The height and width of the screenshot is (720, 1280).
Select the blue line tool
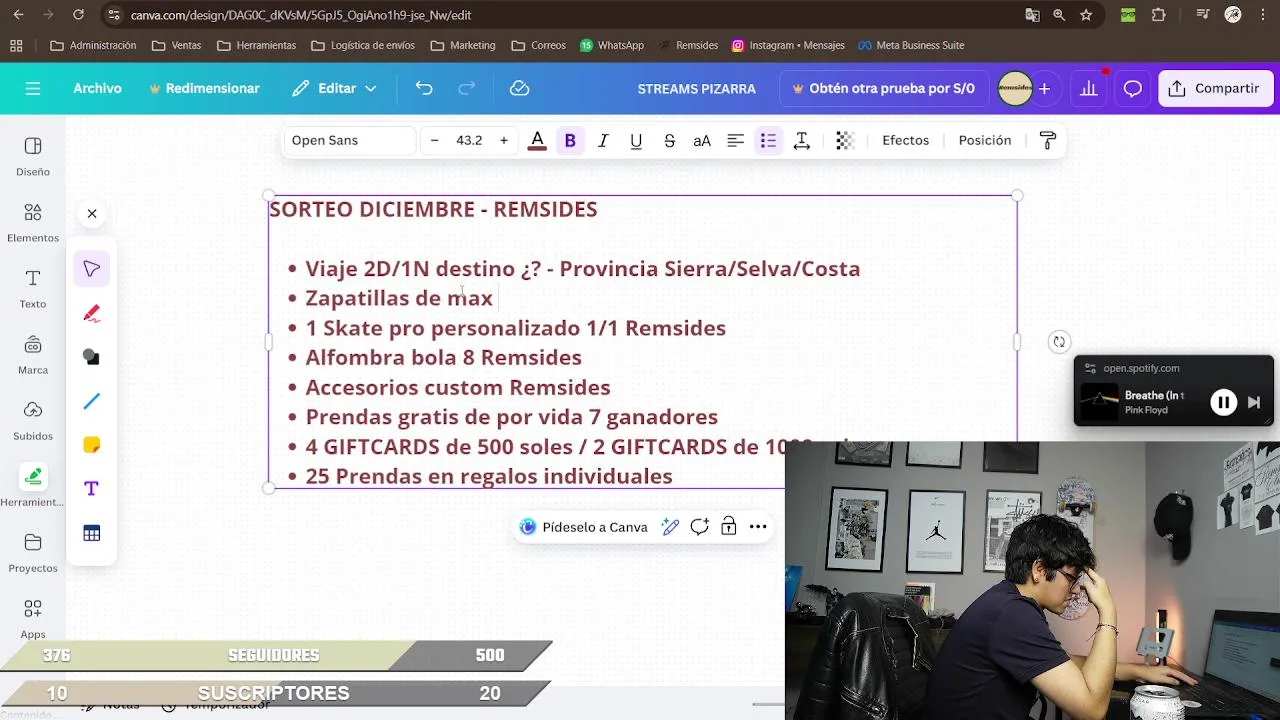click(x=92, y=401)
